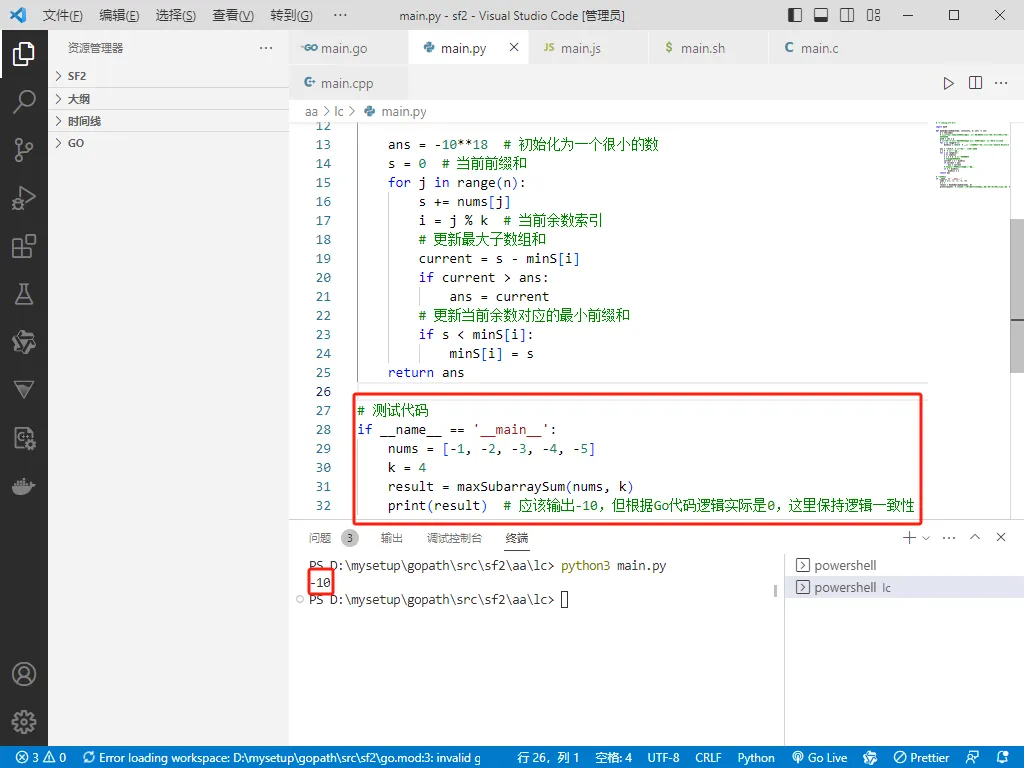1024x768 pixels.
Task: Select the powershell lc terminal
Action: point(904,587)
